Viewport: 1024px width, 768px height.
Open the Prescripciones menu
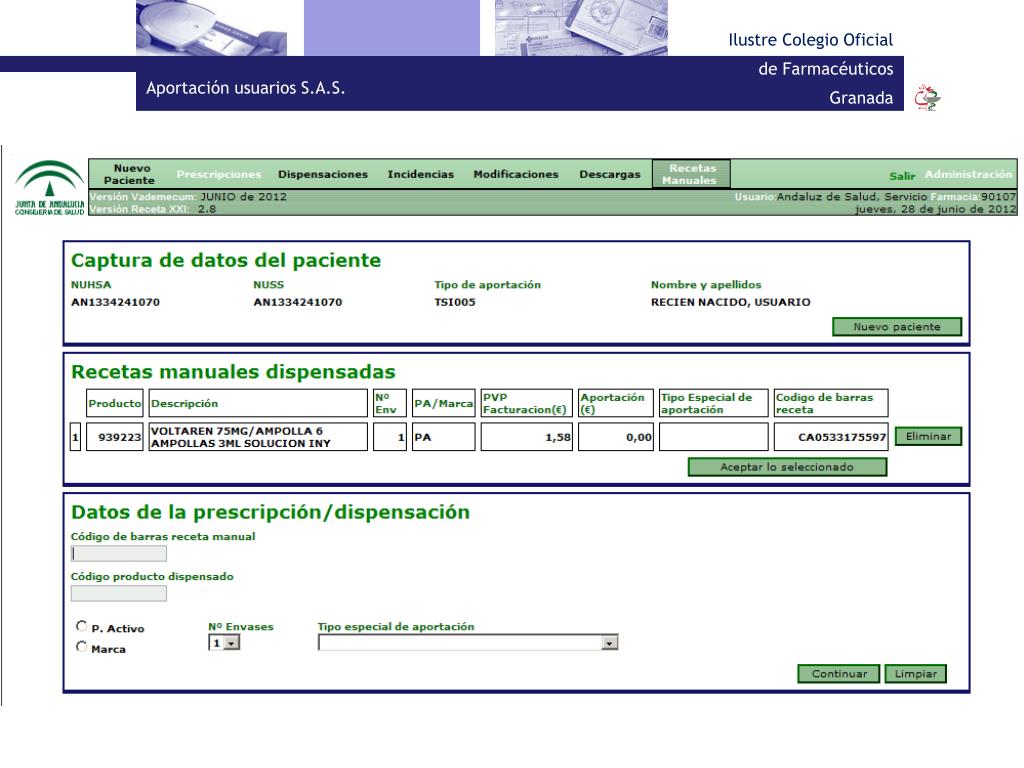219,174
